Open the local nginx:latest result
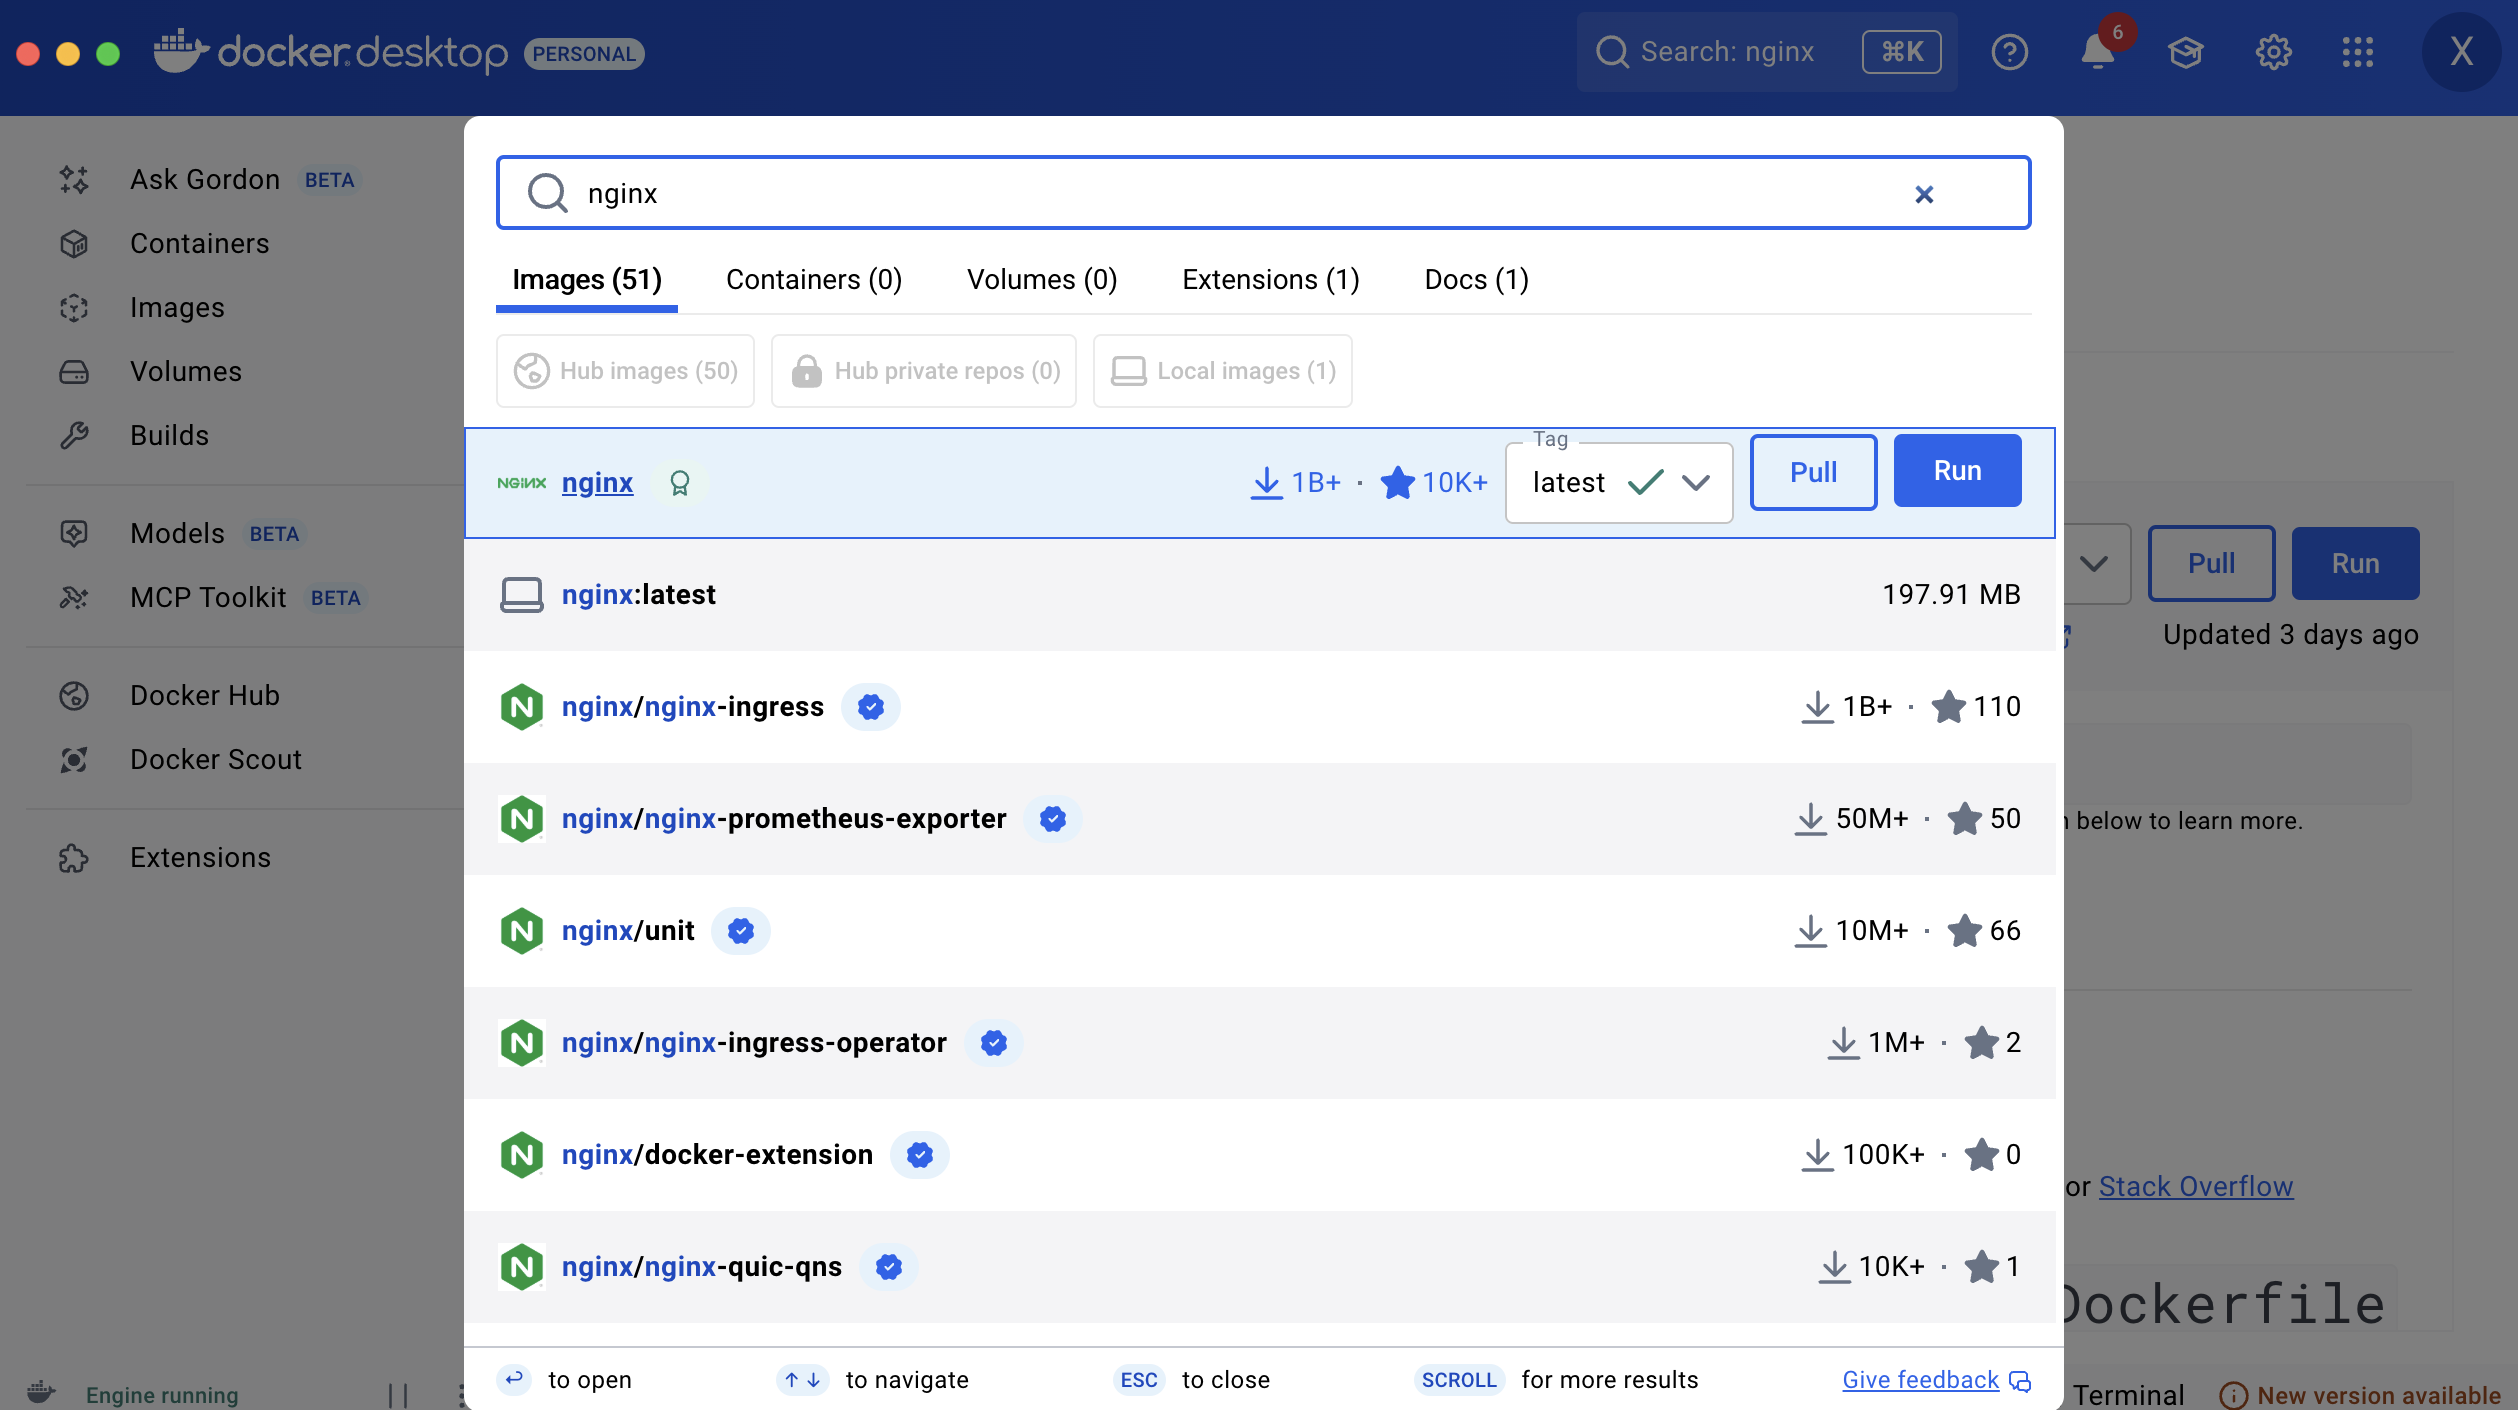Screen dimensions: 2518x1410 [1260, 595]
